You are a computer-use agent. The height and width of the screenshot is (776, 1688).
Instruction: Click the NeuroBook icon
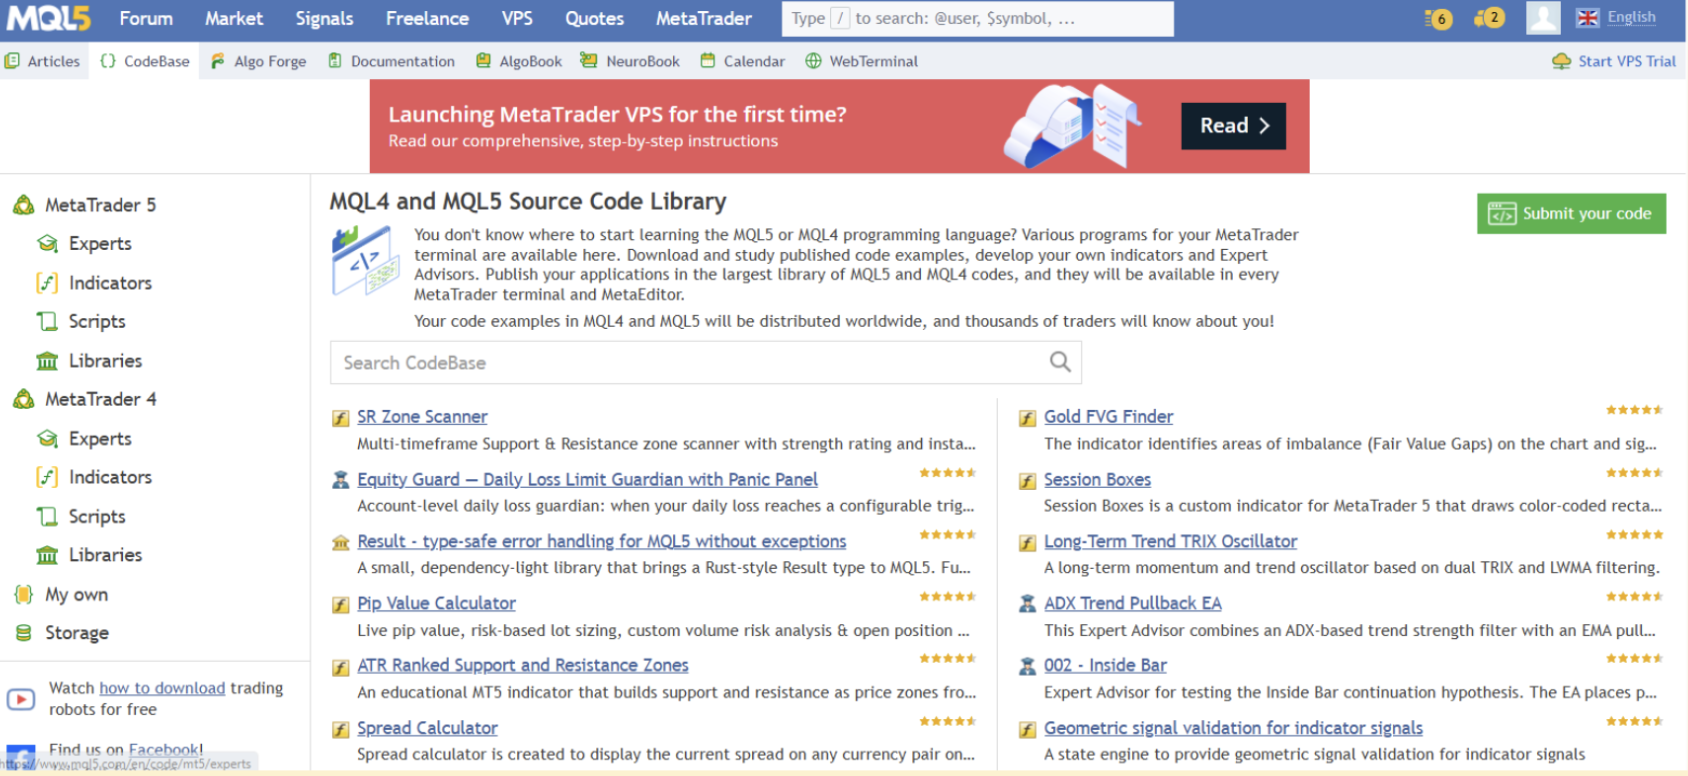588,61
